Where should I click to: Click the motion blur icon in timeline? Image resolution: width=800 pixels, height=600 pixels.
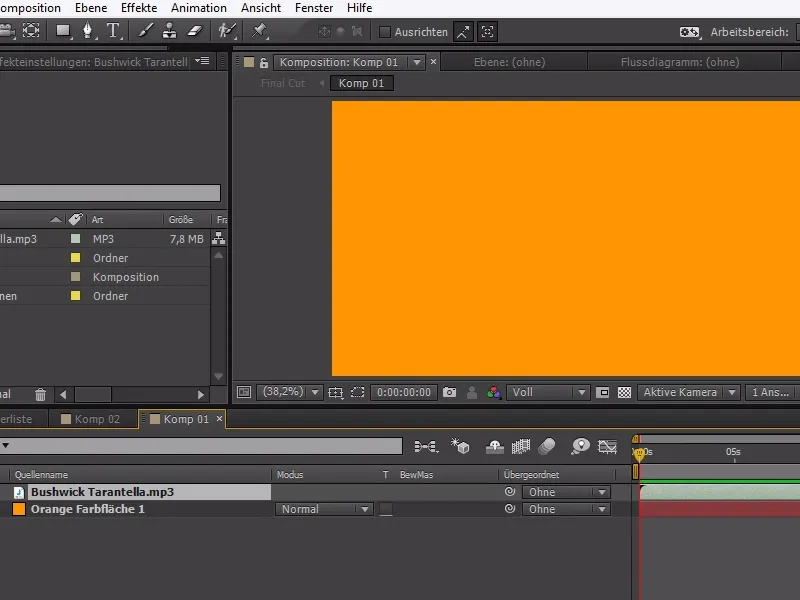(547, 446)
